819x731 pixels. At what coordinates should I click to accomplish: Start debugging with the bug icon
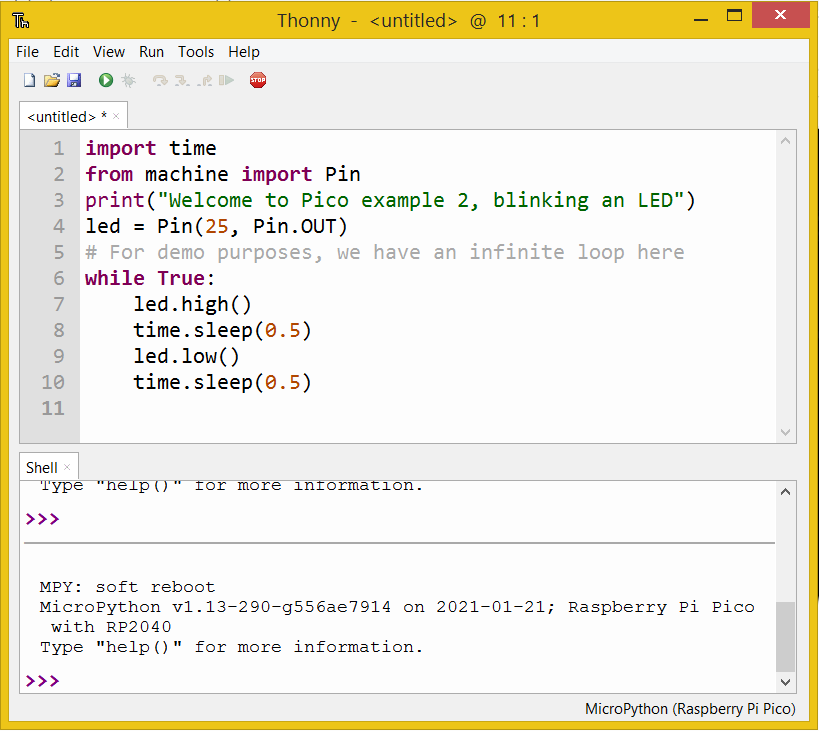click(128, 80)
